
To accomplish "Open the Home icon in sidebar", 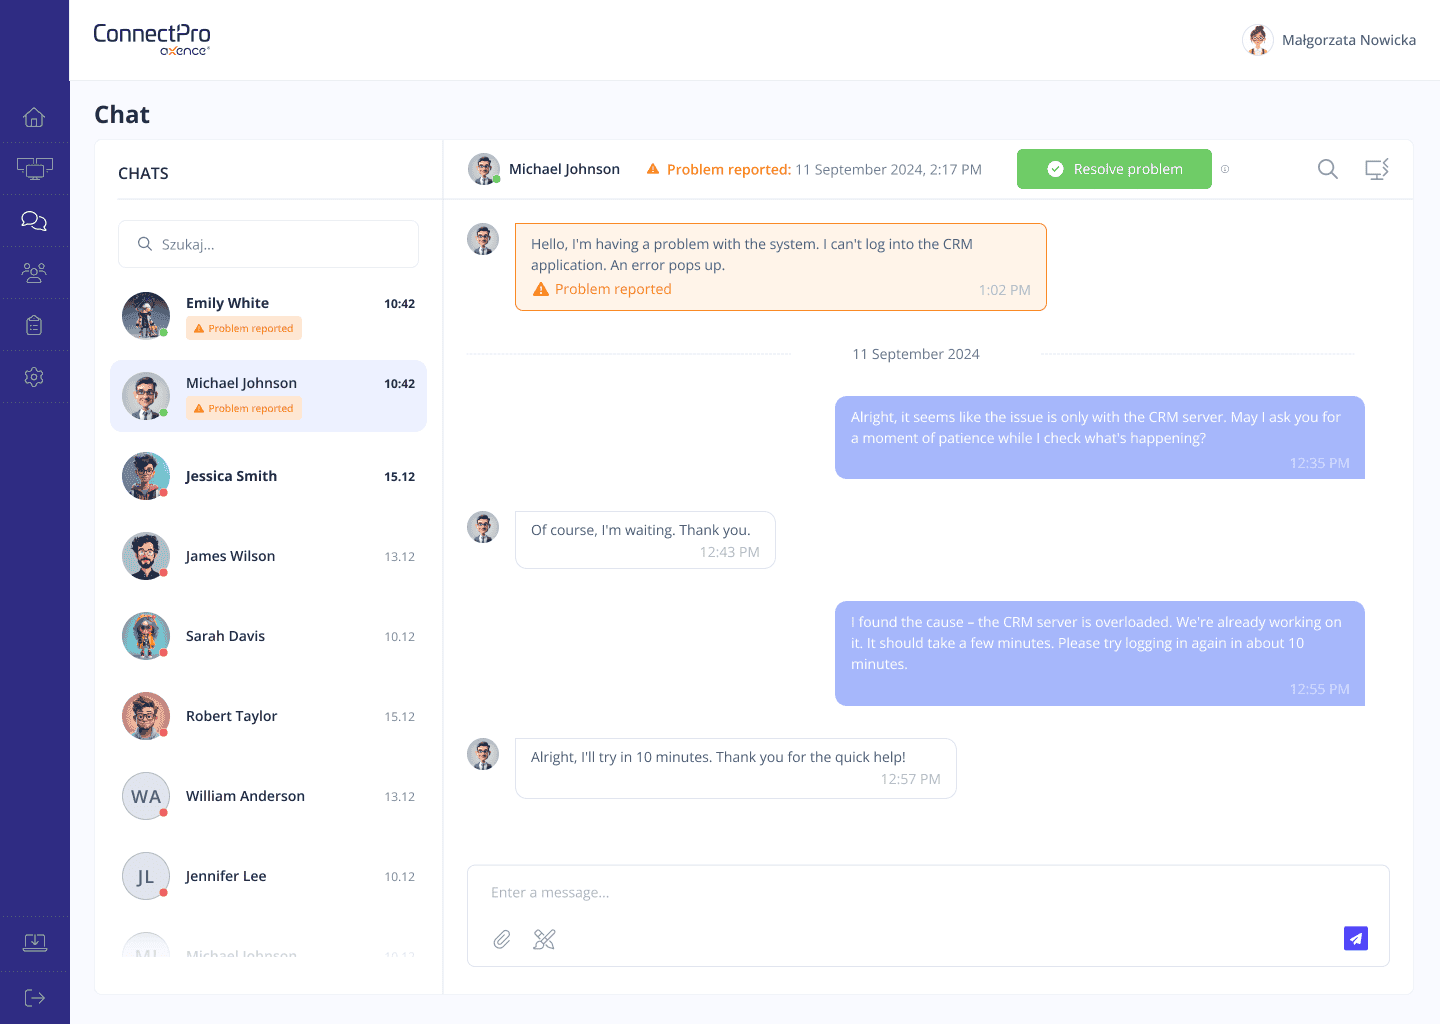I will pyautogui.click(x=34, y=117).
